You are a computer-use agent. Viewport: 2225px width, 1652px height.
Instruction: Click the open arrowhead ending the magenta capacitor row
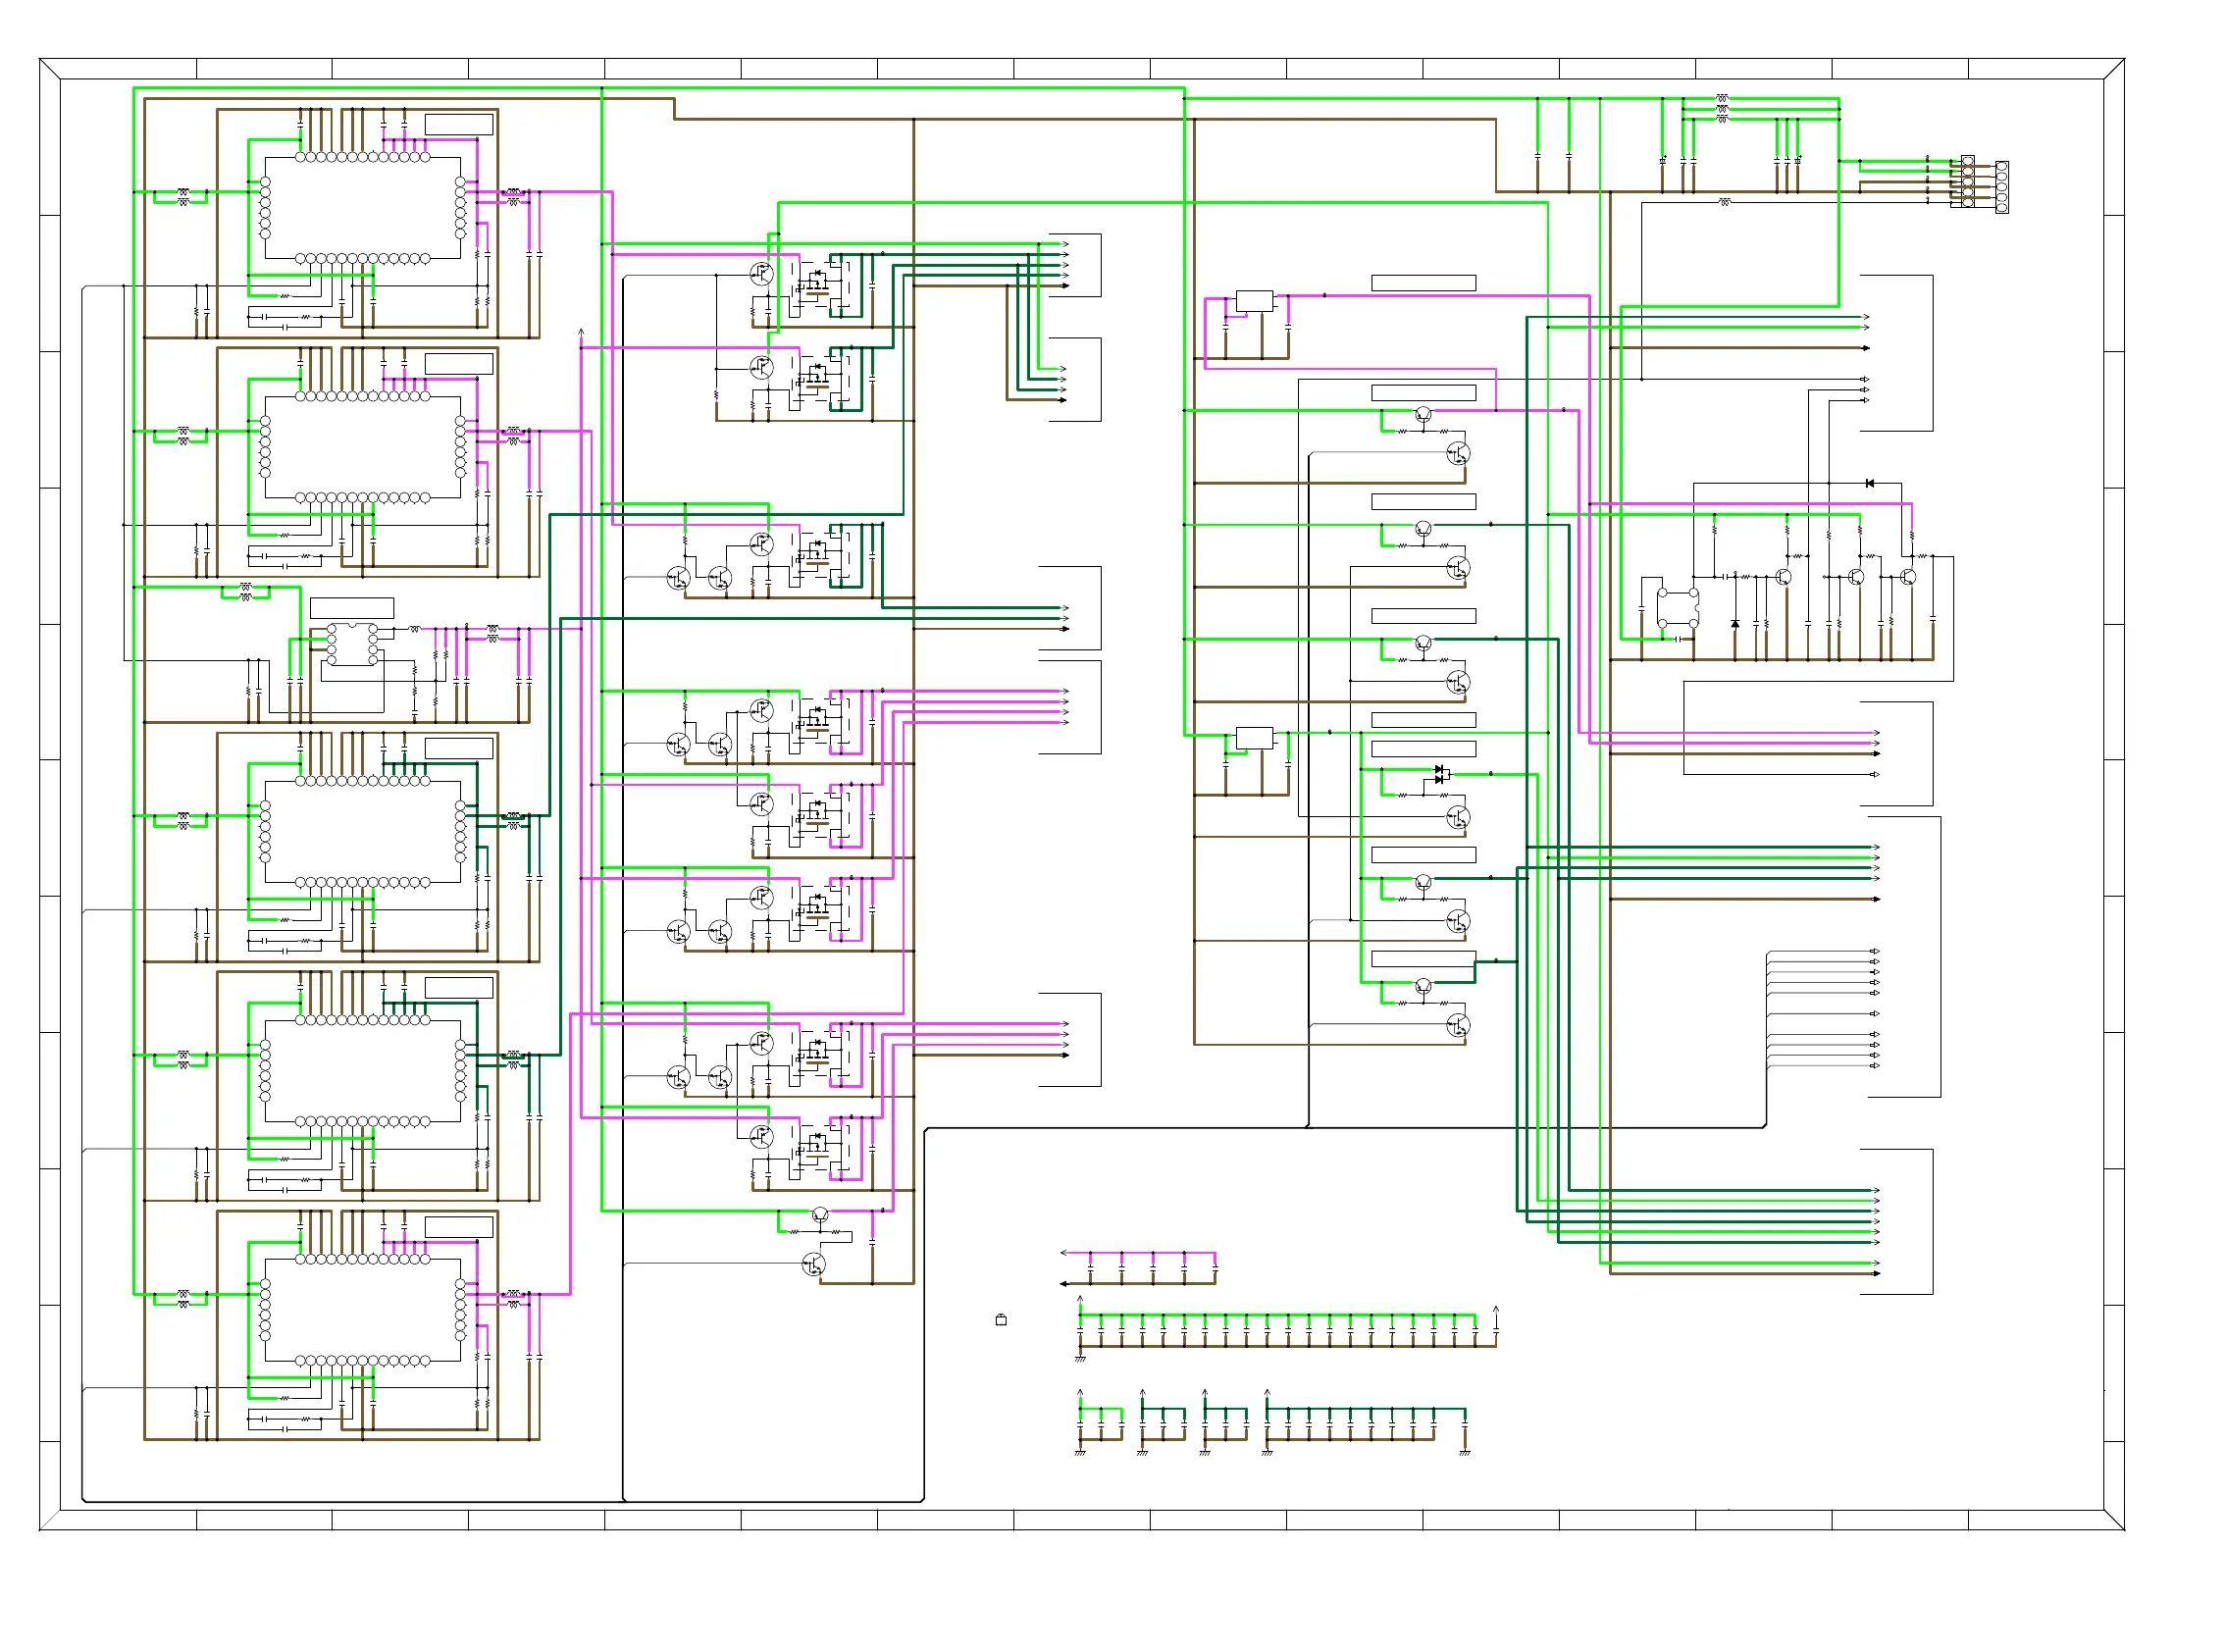click(1064, 1252)
